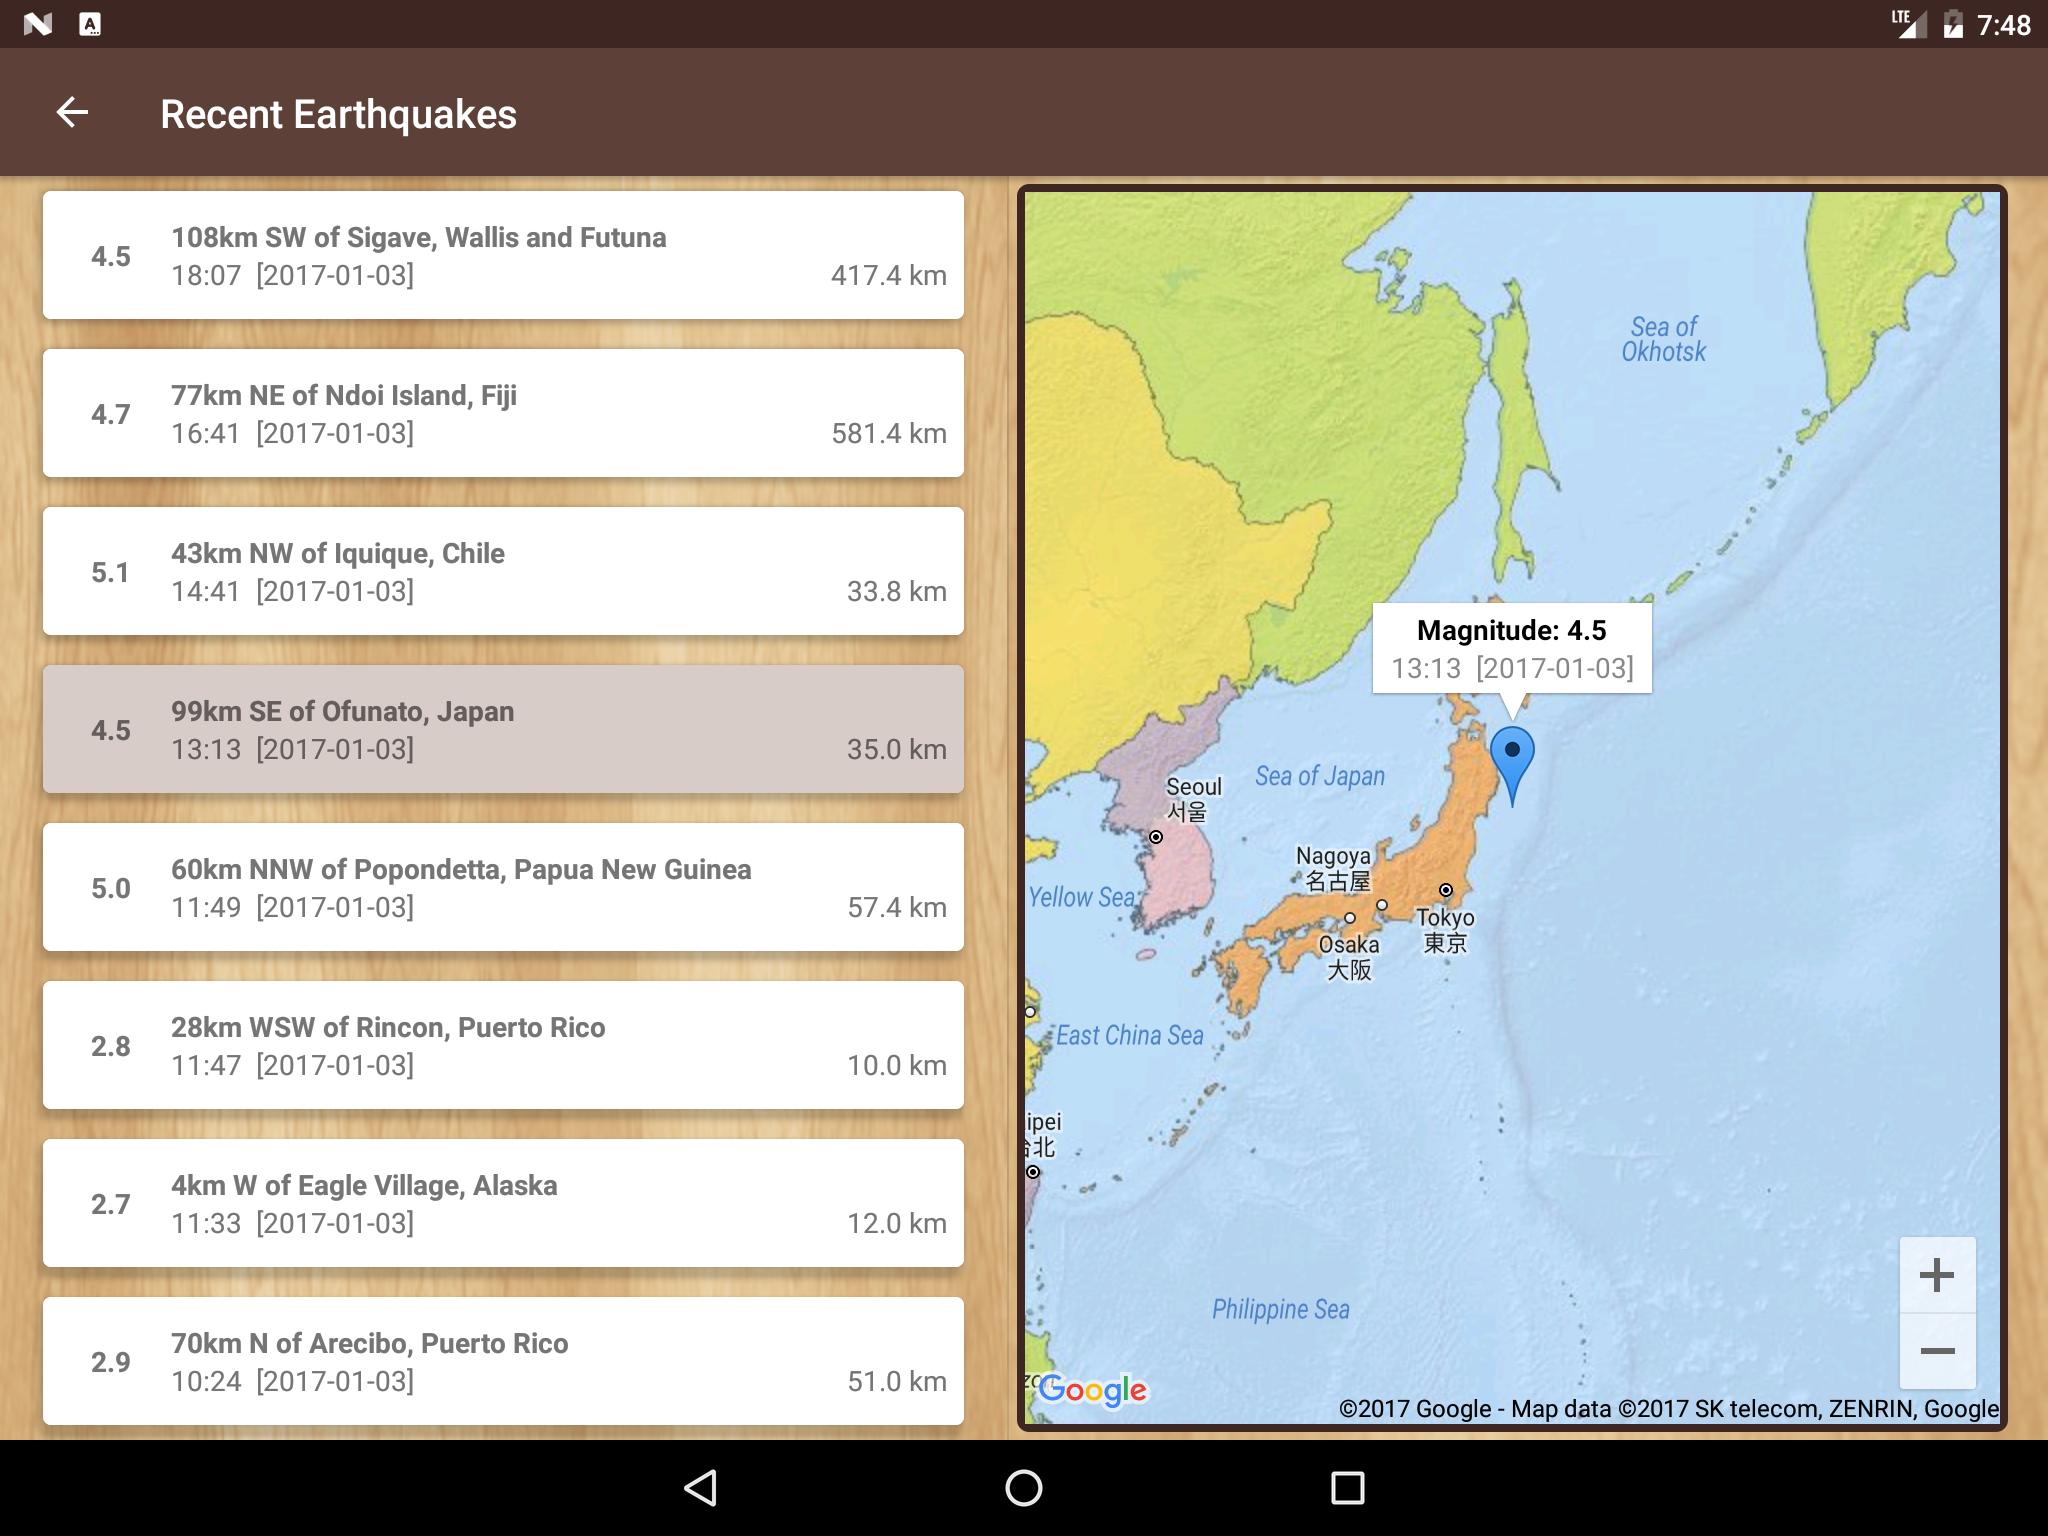Viewport: 2048px width, 1536px height.
Task: Tap magnitude 2.9 in Arecibo row
Action: [110, 1362]
